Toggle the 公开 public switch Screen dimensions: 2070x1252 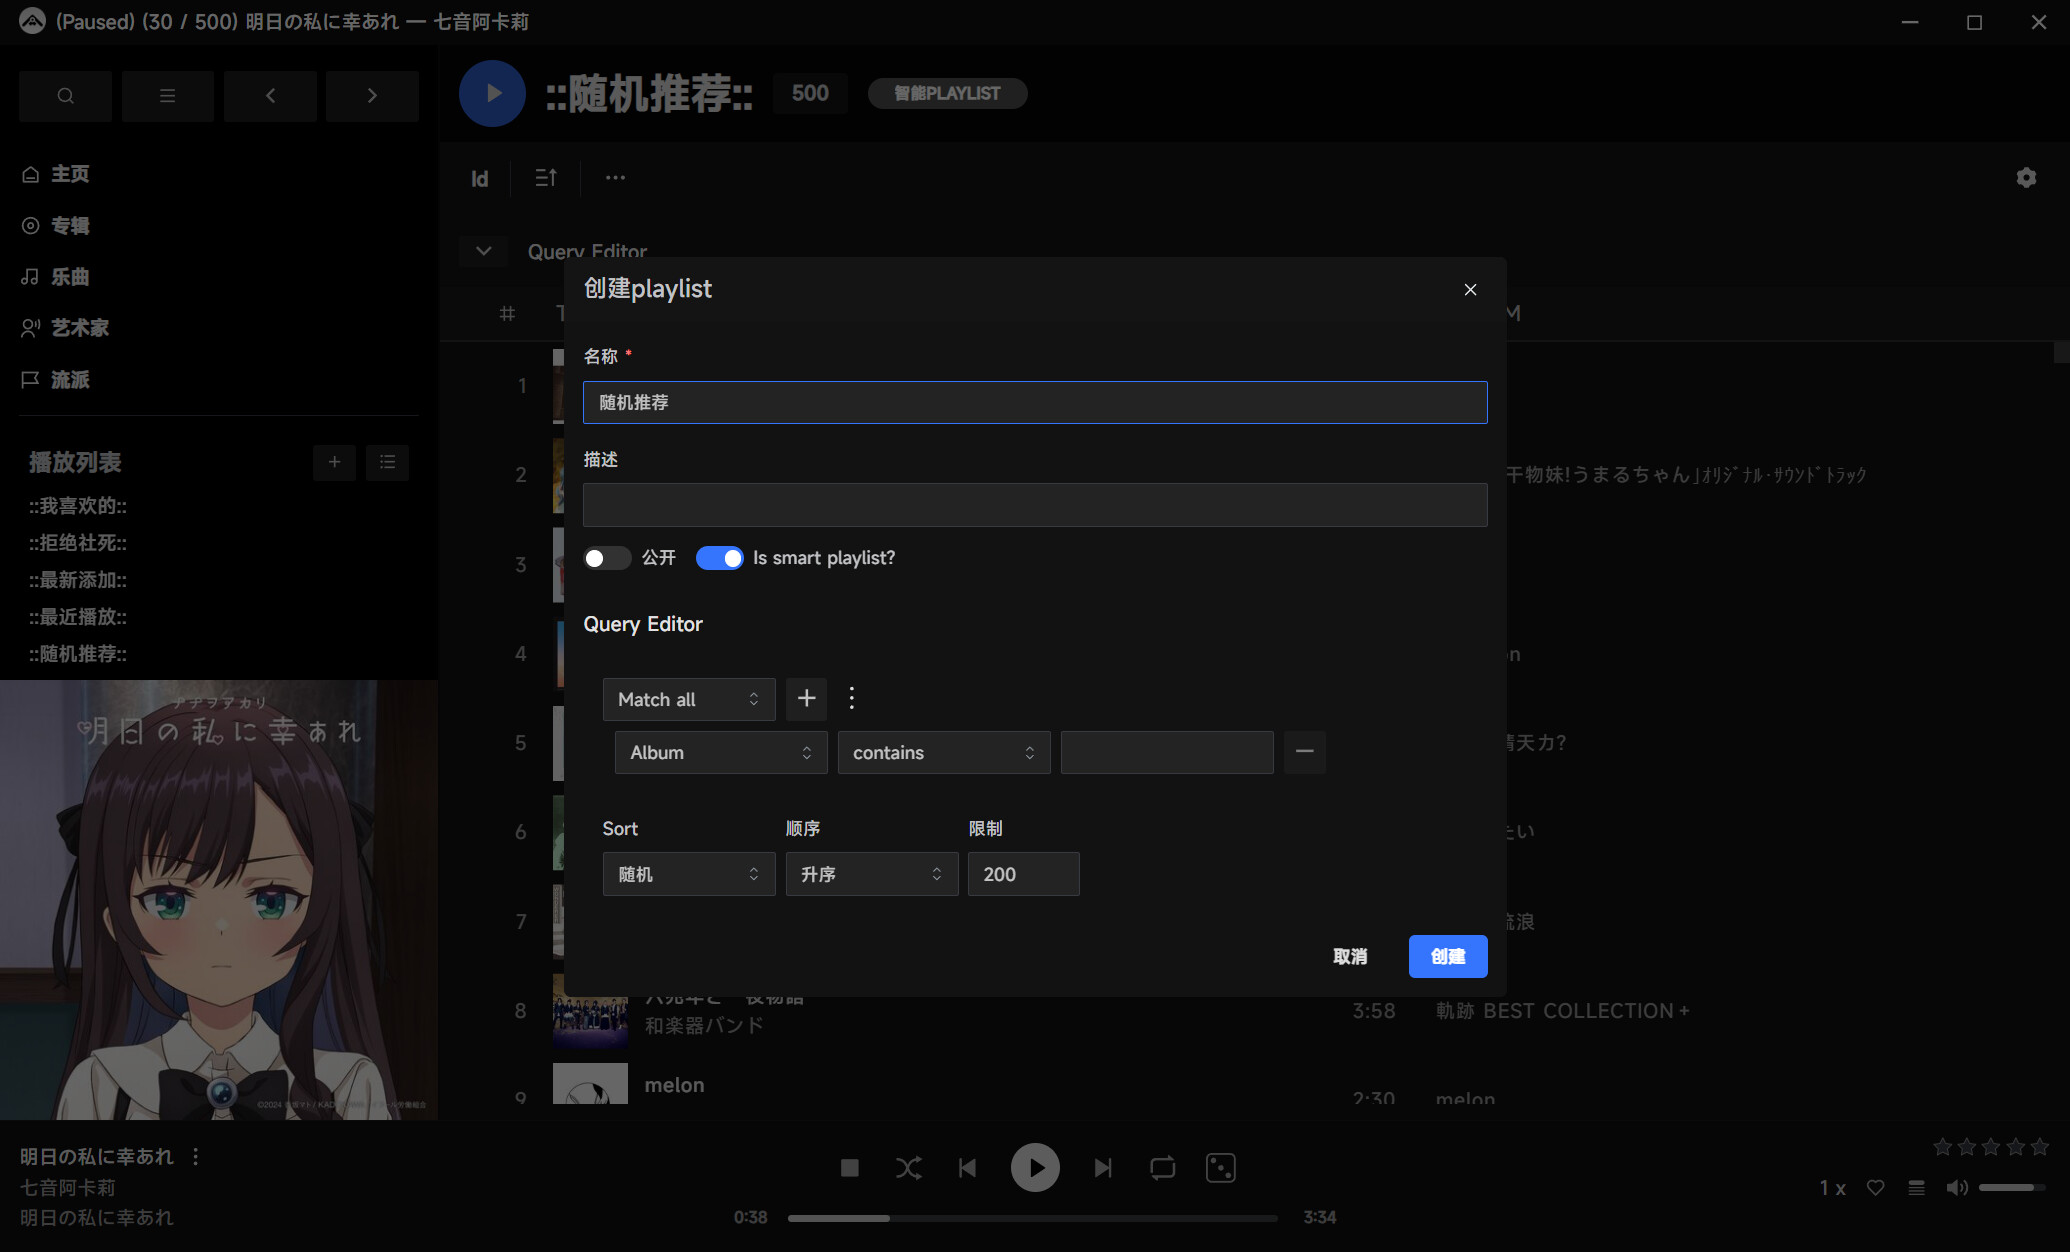(x=607, y=558)
